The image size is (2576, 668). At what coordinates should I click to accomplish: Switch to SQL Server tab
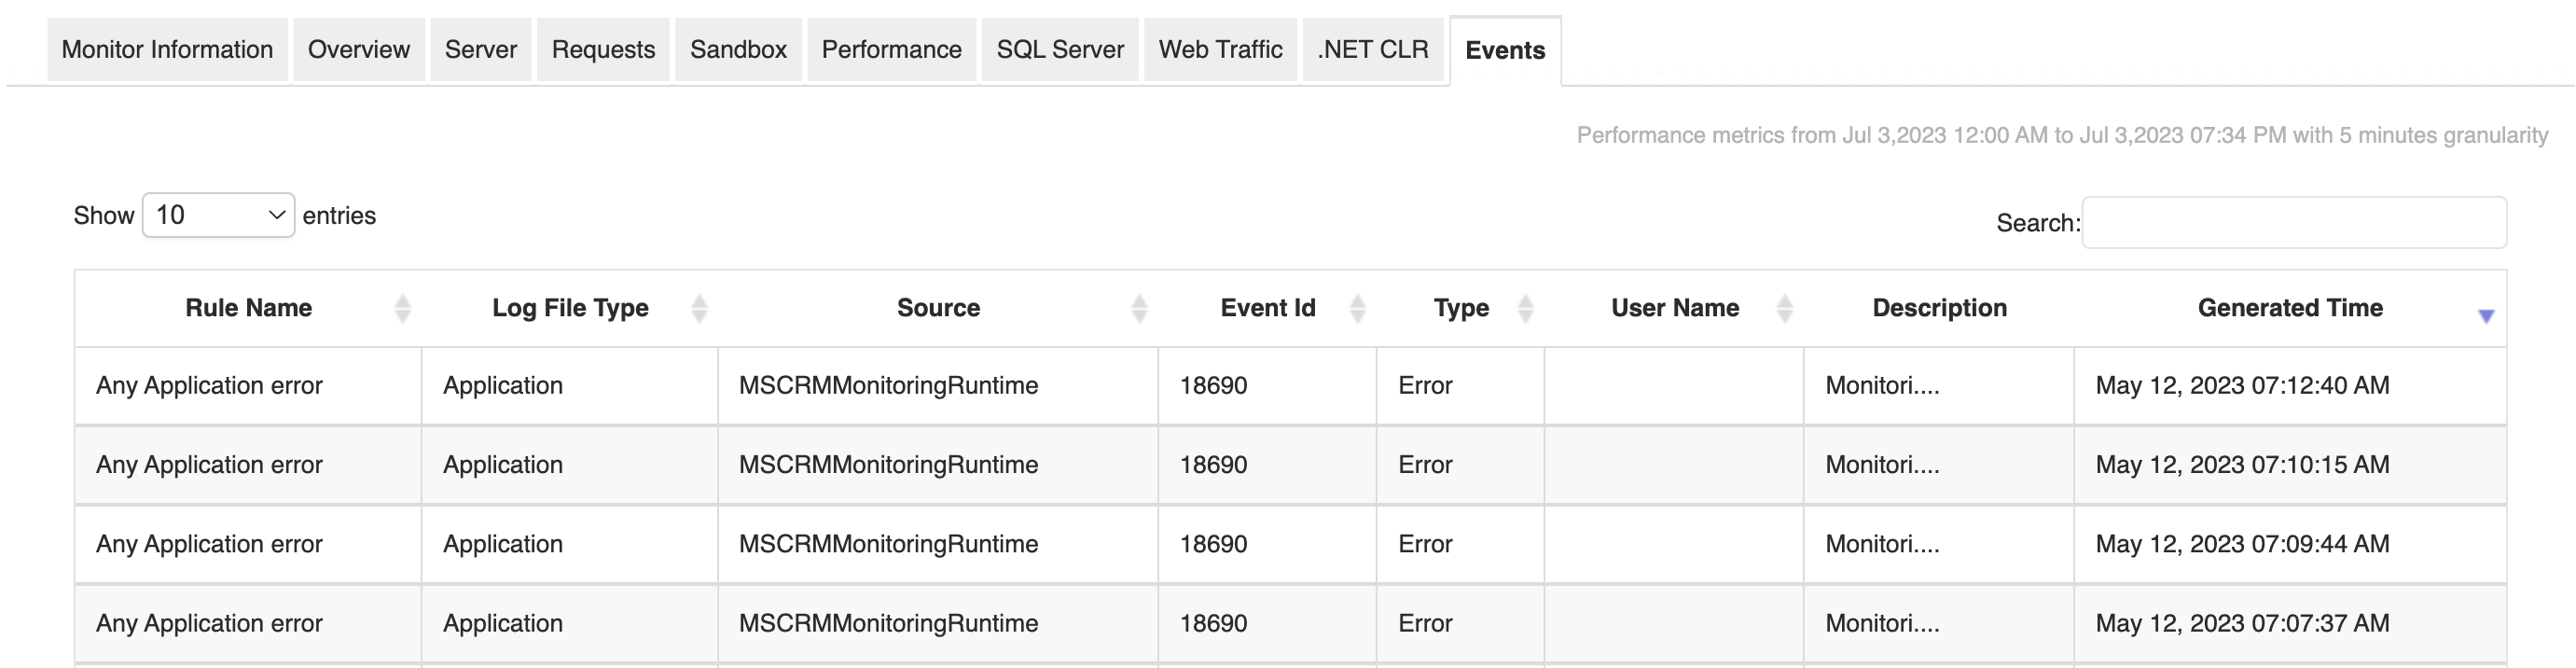[1060, 50]
